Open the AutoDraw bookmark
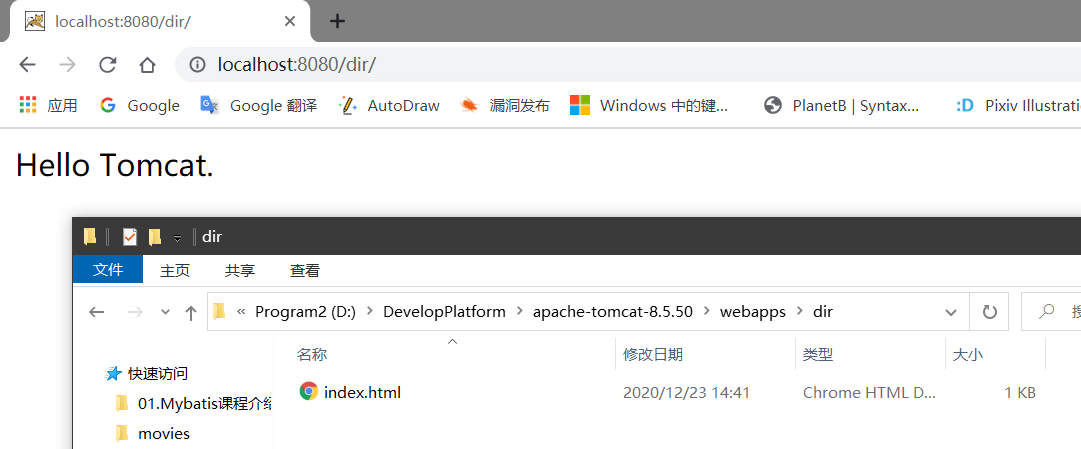This screenshot has height=449, width=1081. click(390, 105)
